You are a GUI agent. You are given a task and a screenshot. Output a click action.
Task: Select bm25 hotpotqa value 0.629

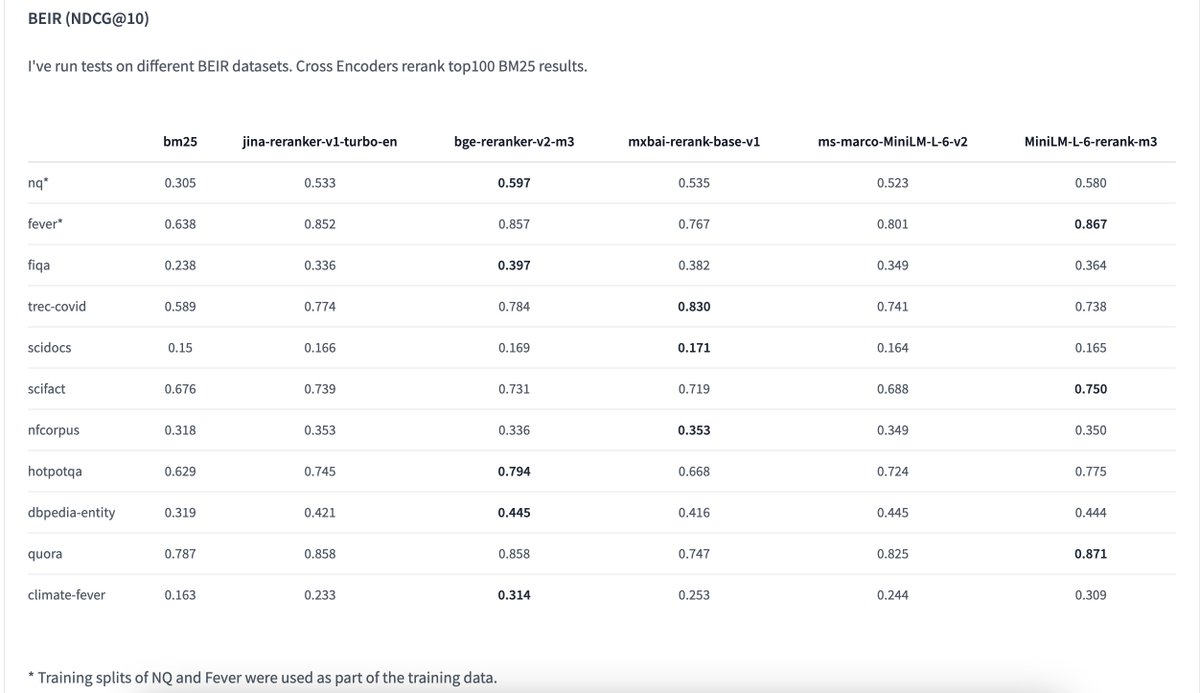[x=180, y=471]
